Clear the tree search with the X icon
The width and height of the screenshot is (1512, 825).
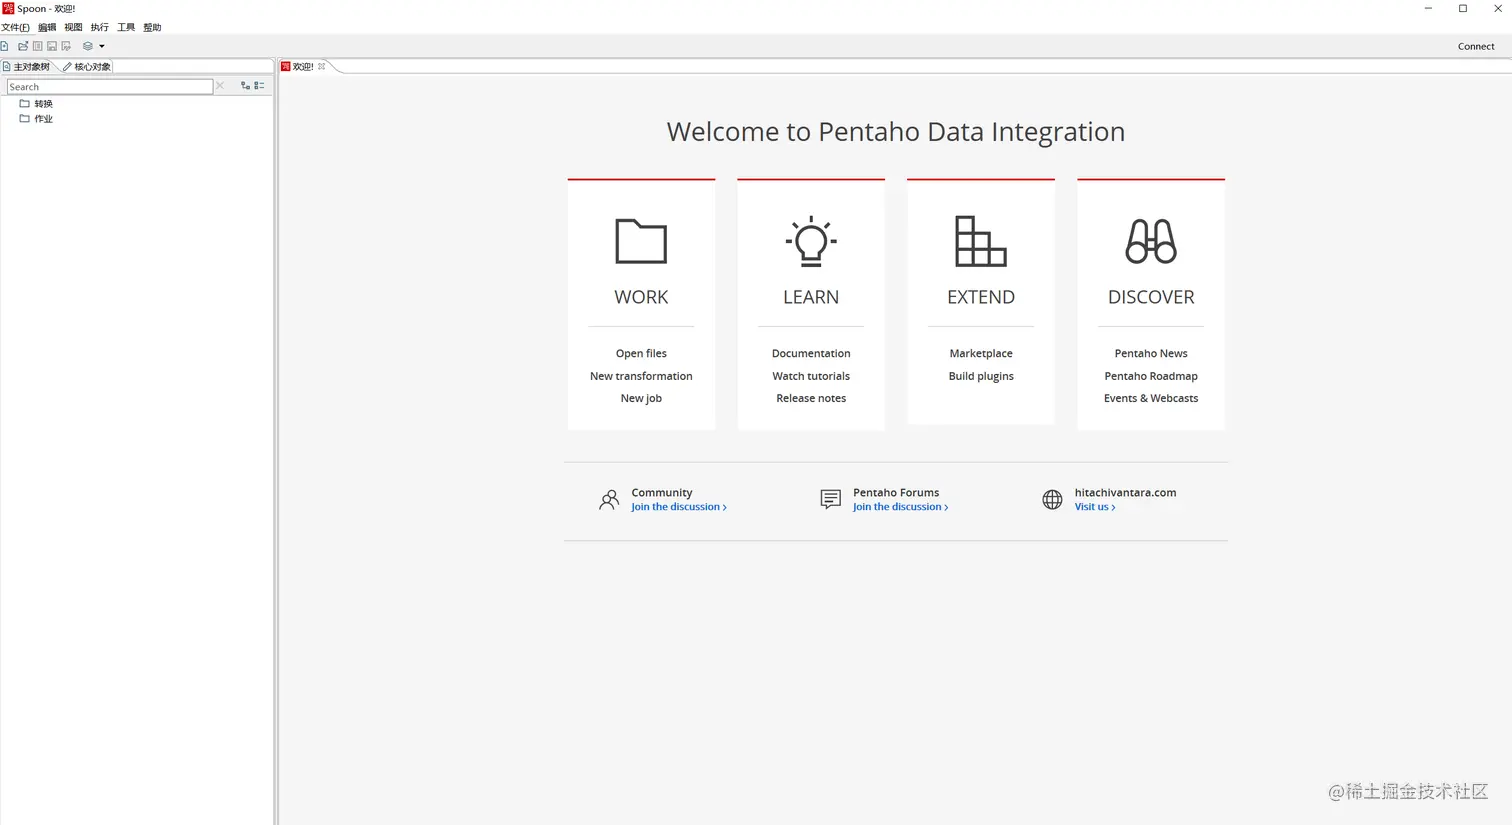coord(220,86)
